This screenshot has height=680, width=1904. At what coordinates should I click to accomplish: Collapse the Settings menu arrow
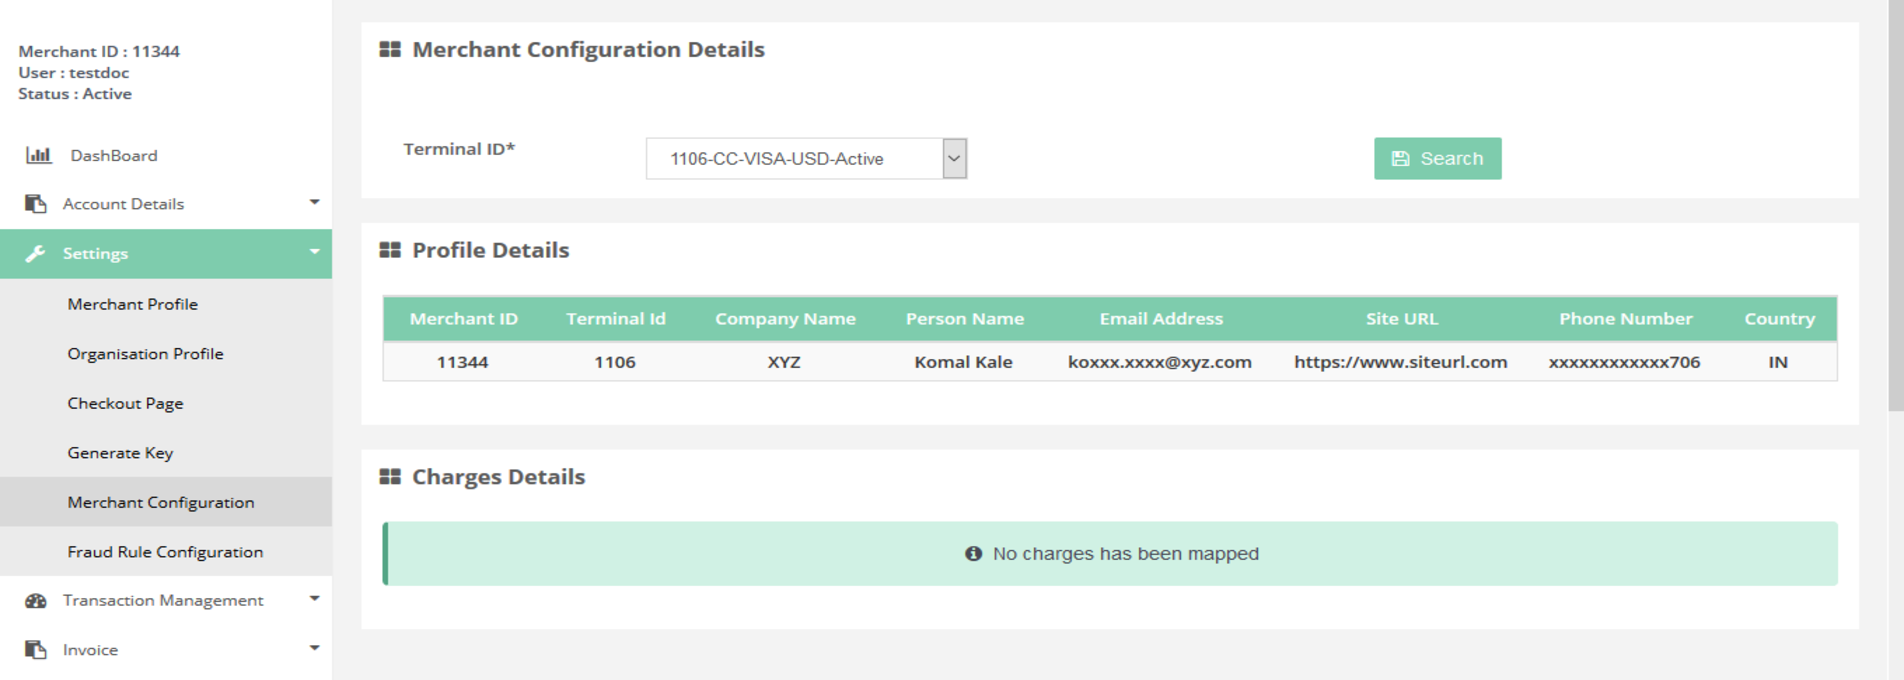(x=314, y=253)
